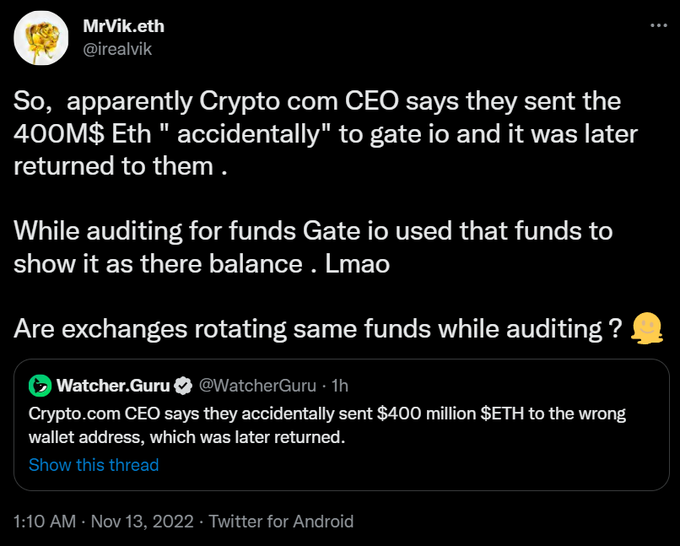Screen dimensions: 680x546
Task: Click Watcher.Guru name in quoted tweet
Action: tap(113, 385)
